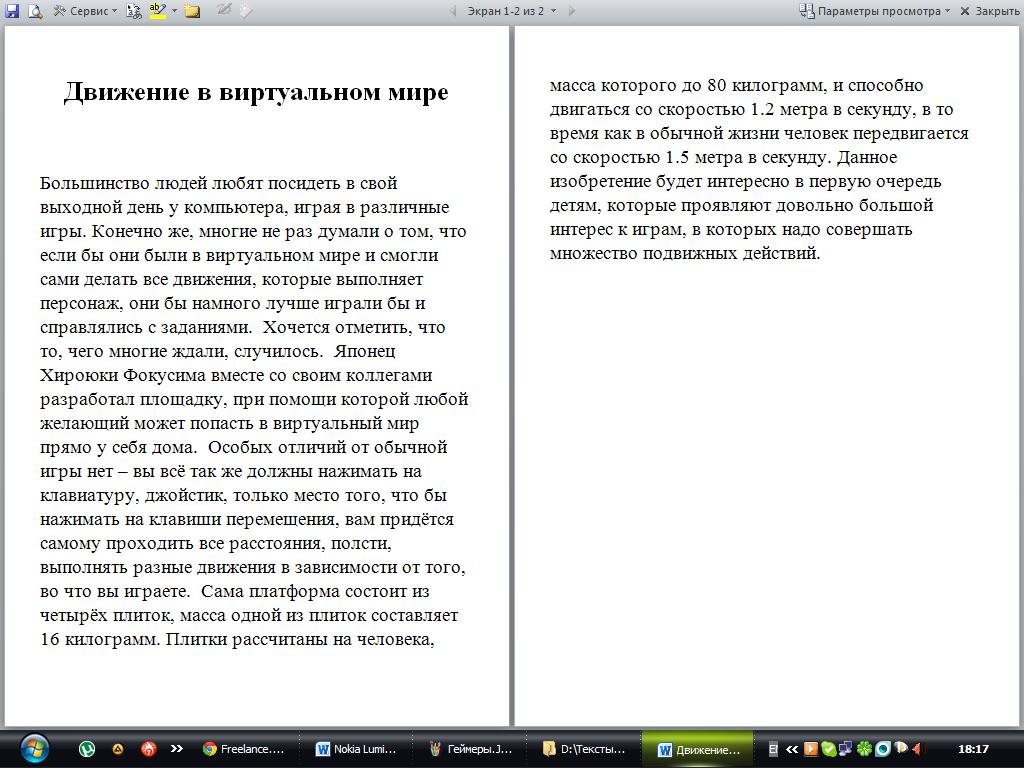The image size is (1024, 768).
Task: Open print preview magnifier icon
Action: tap(35, 10)
